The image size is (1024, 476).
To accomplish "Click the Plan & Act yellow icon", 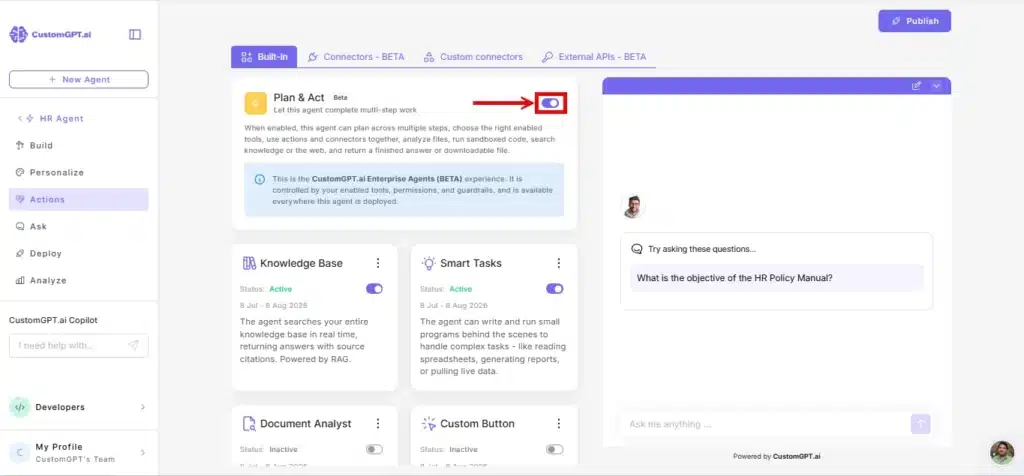I will click(x=255, y=103).
